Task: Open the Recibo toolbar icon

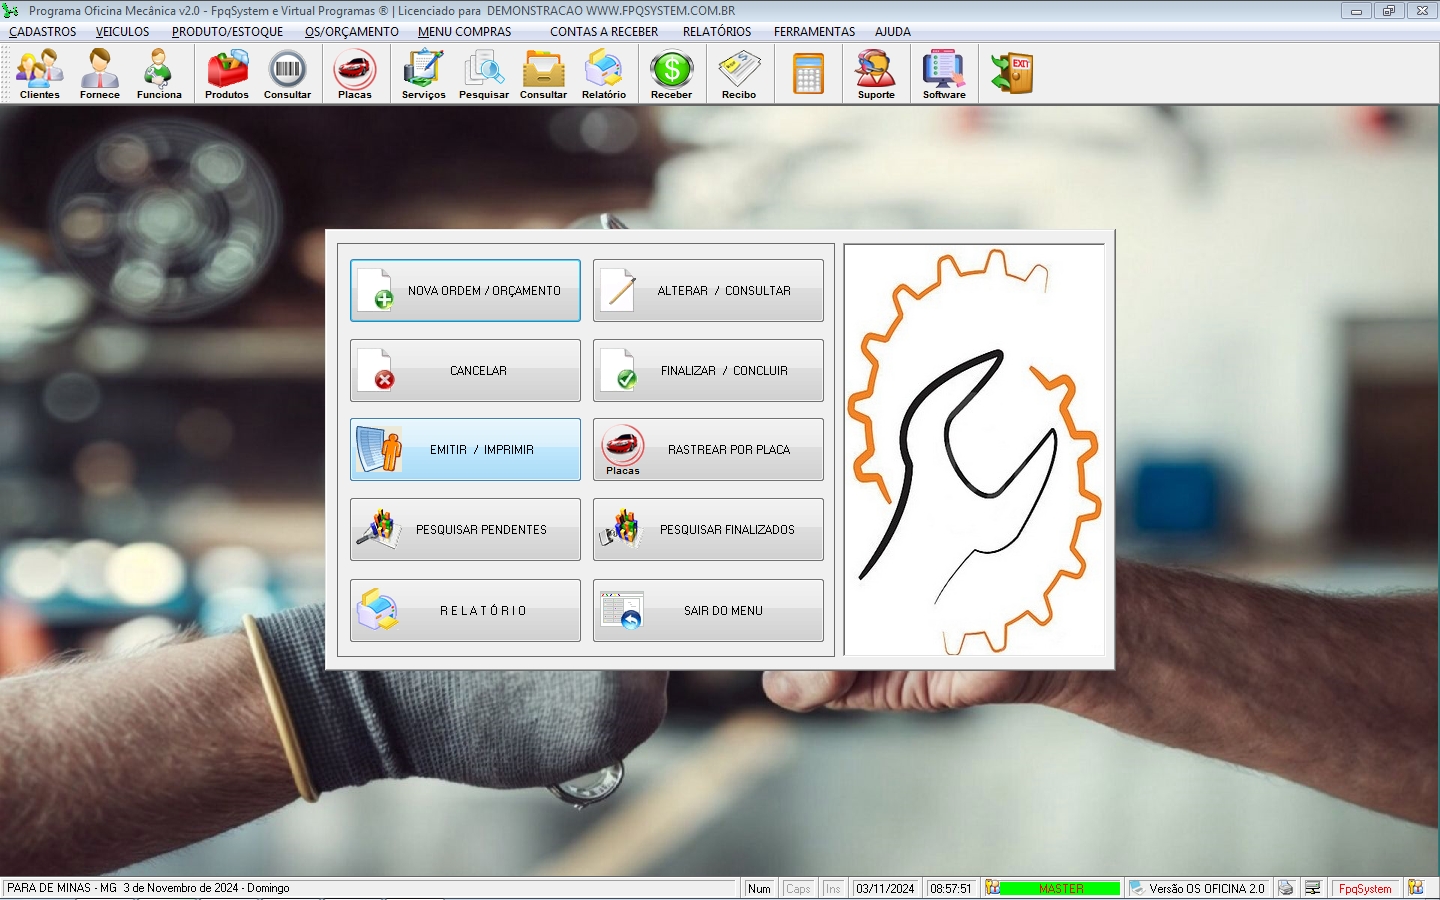Action: click(x=739, y=74)
